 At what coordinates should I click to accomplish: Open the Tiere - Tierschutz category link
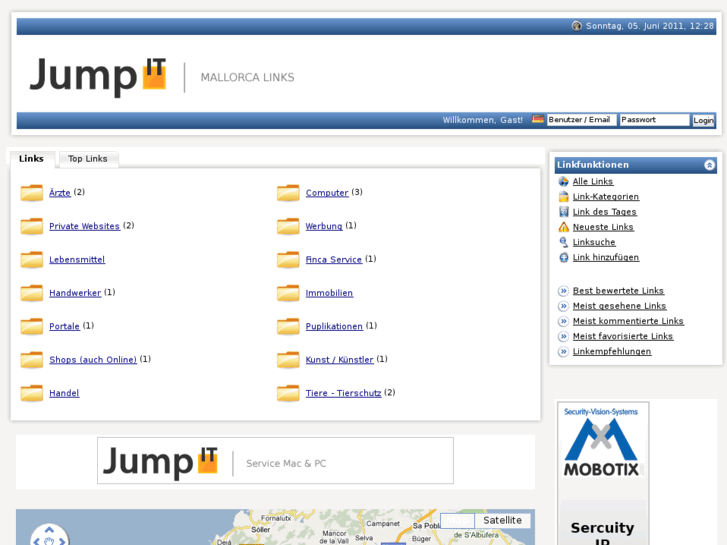[x=343, y=393]
